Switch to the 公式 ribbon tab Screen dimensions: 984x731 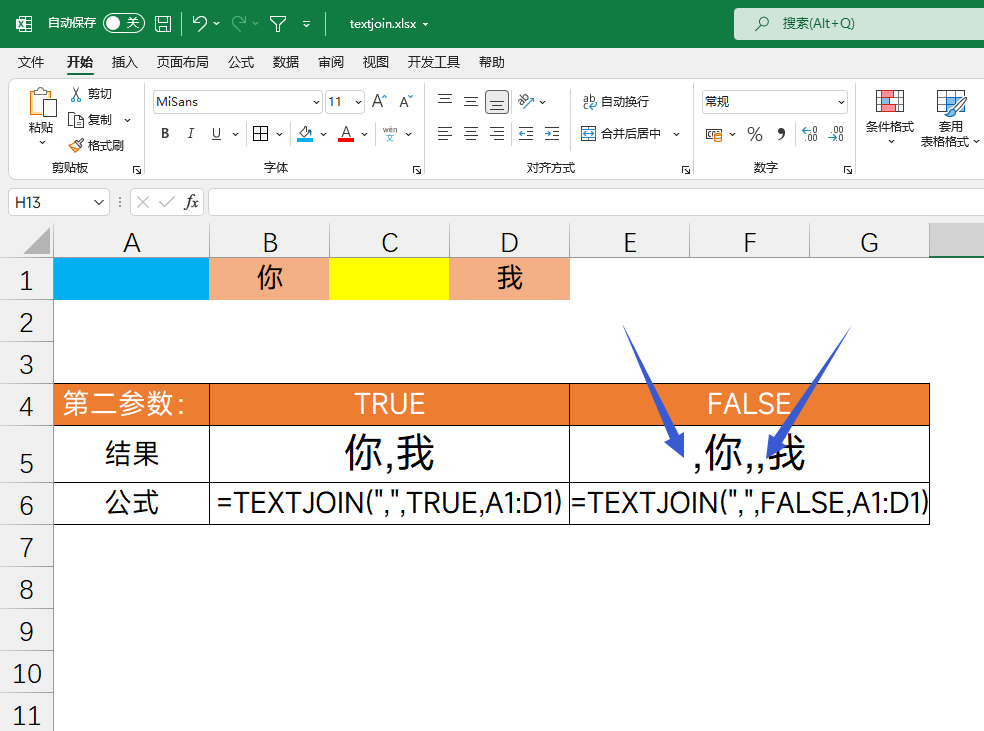click(240, 61)
